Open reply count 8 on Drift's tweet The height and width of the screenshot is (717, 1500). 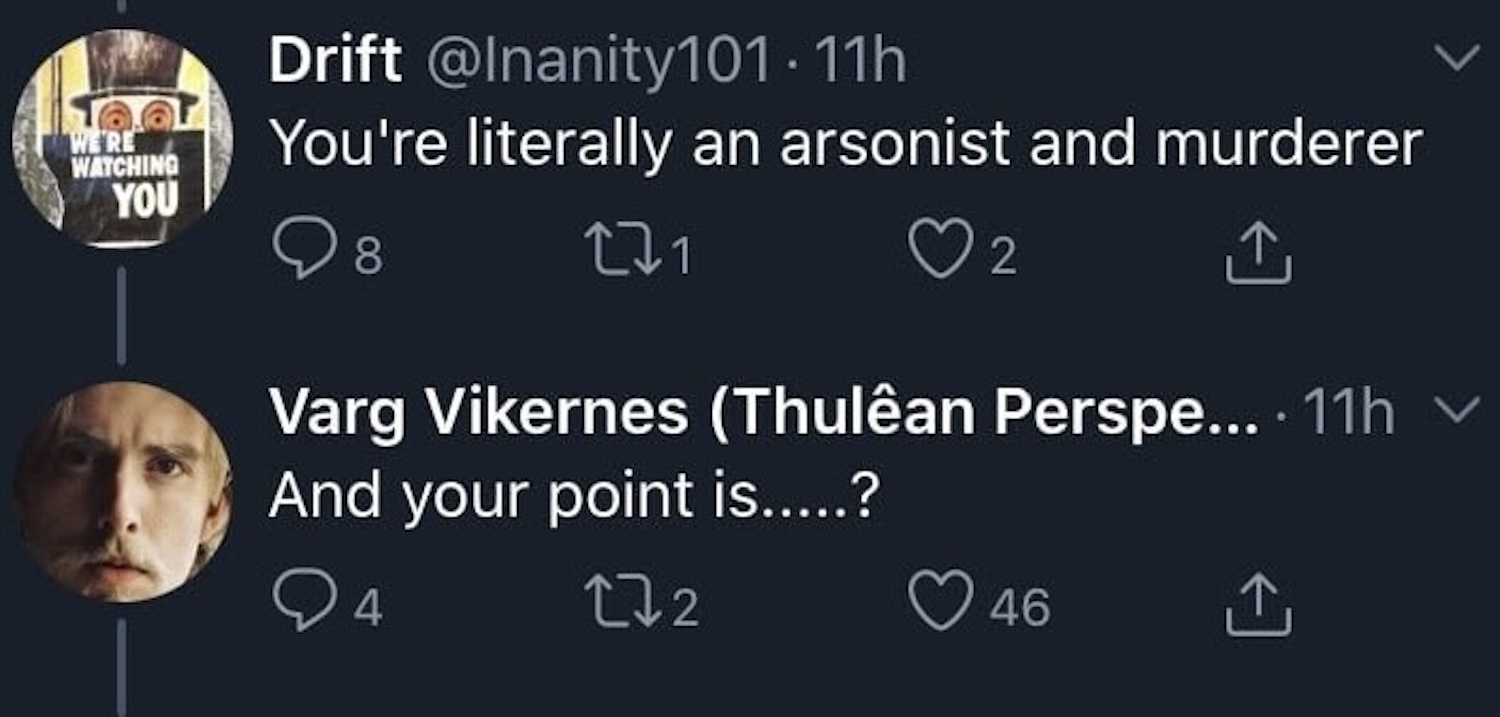click(x=369, y=258)
